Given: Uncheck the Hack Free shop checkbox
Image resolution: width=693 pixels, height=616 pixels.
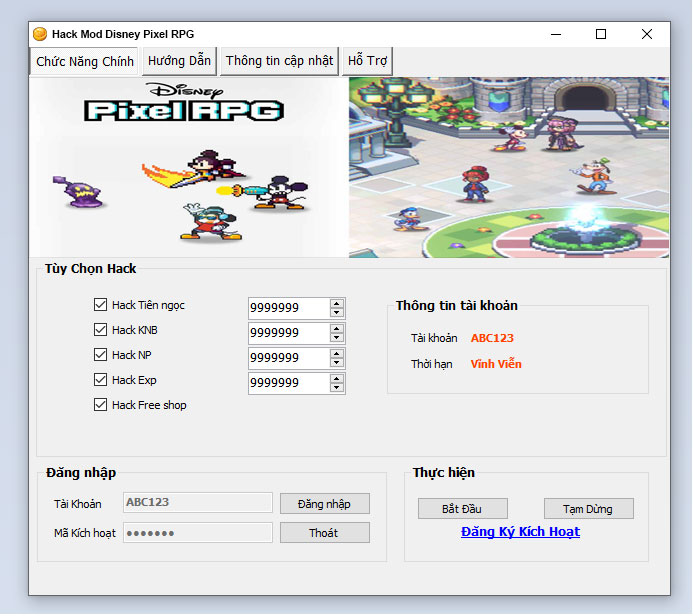Looking at the screenshot, I should point(100,405).
